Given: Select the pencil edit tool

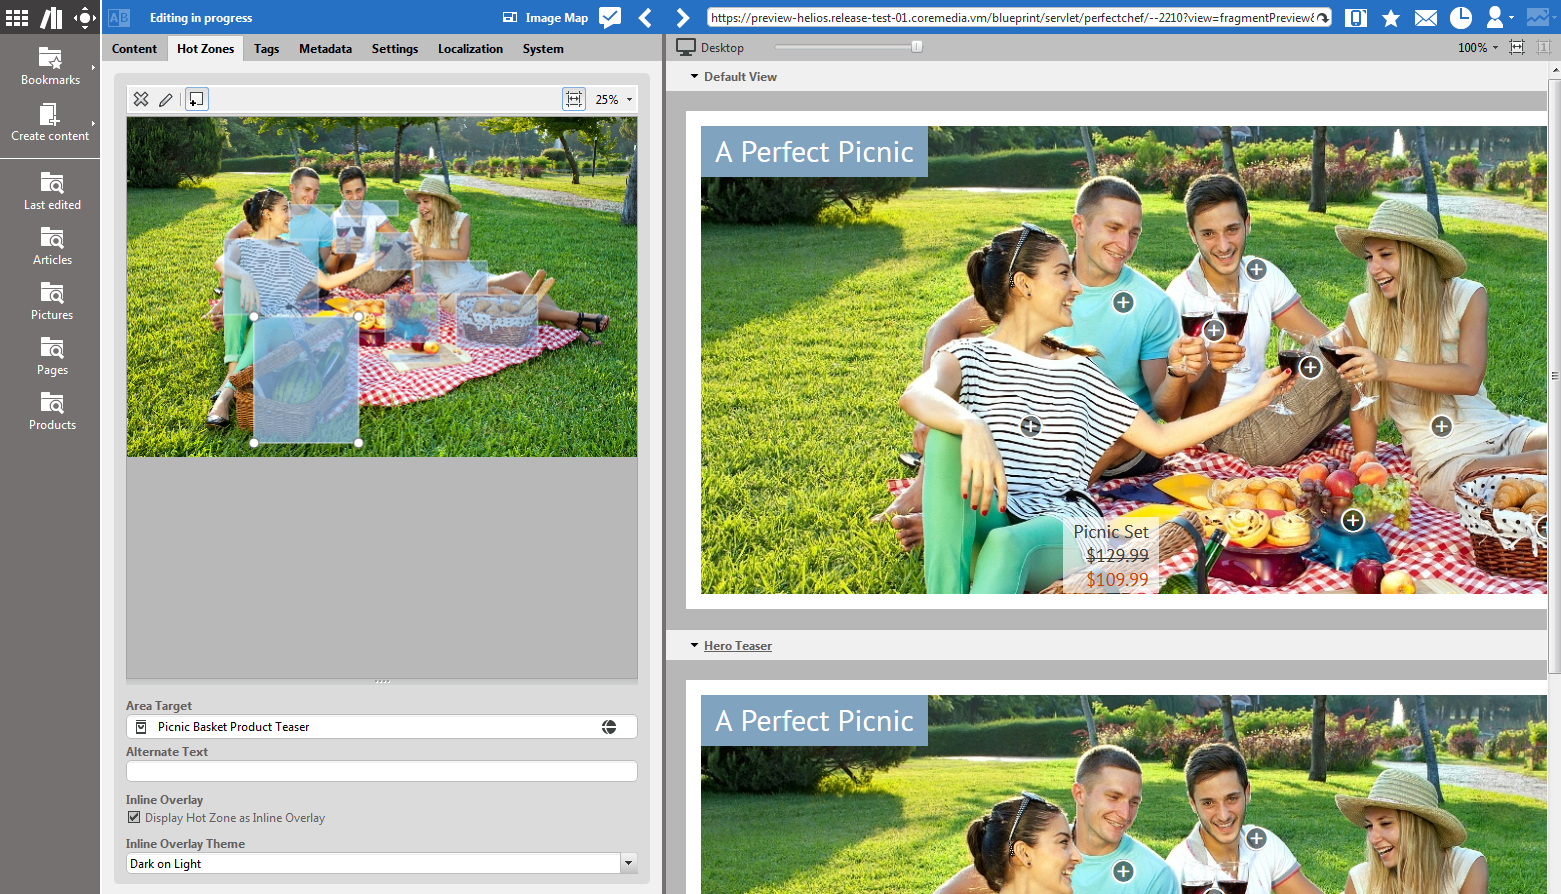Looking at the screenshot, I should pos(166,99).
